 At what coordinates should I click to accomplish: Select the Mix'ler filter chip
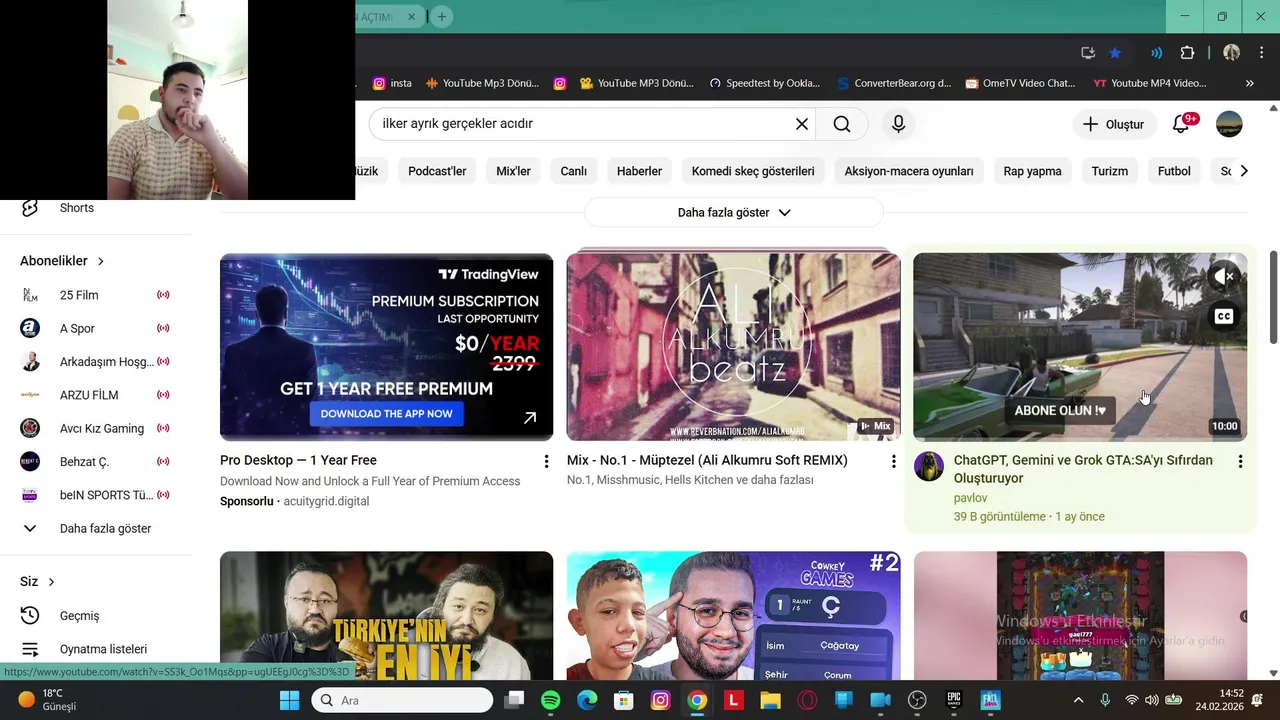(513, 171)
